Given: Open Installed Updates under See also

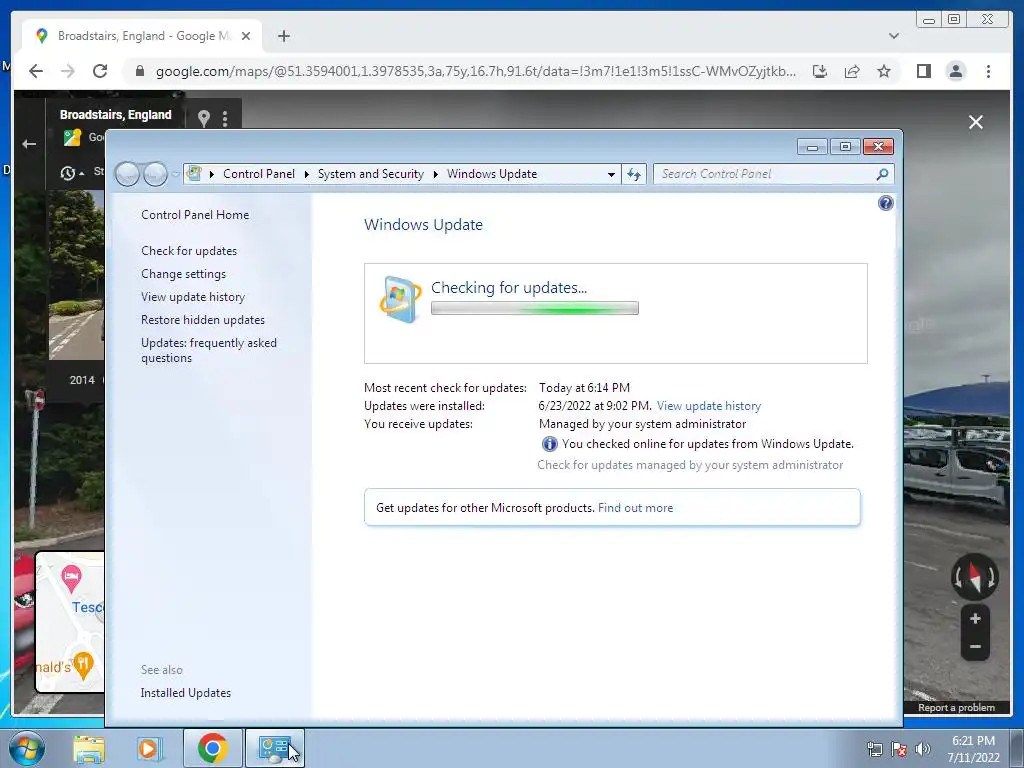Looking at the screenshot, I should [x=185, y=693].
